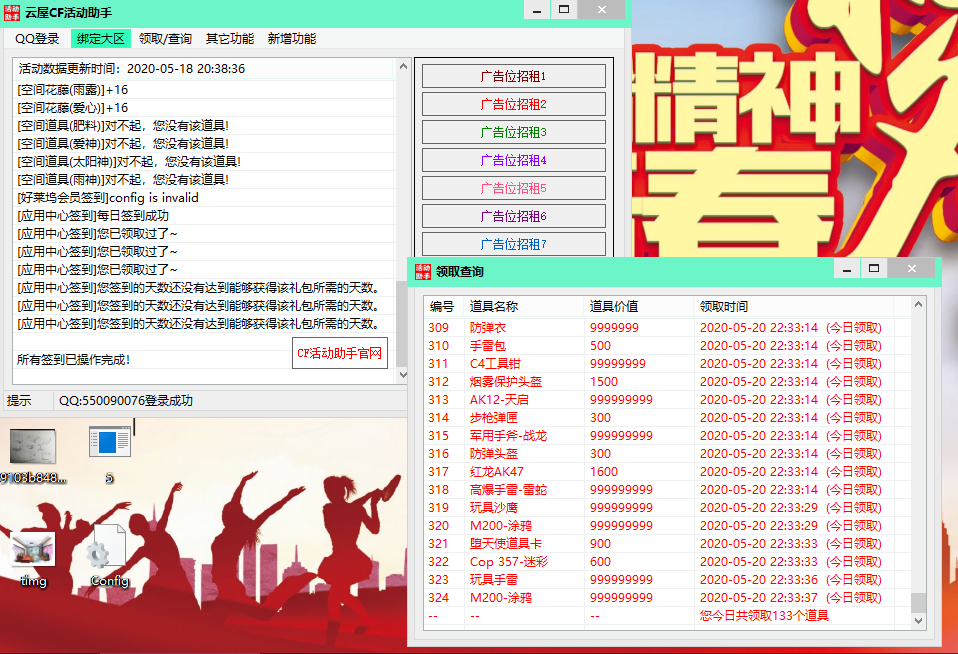Minimize the 云屋CF活动助手 main window
Screen dimensions: 958x654
tap(537, 11)
